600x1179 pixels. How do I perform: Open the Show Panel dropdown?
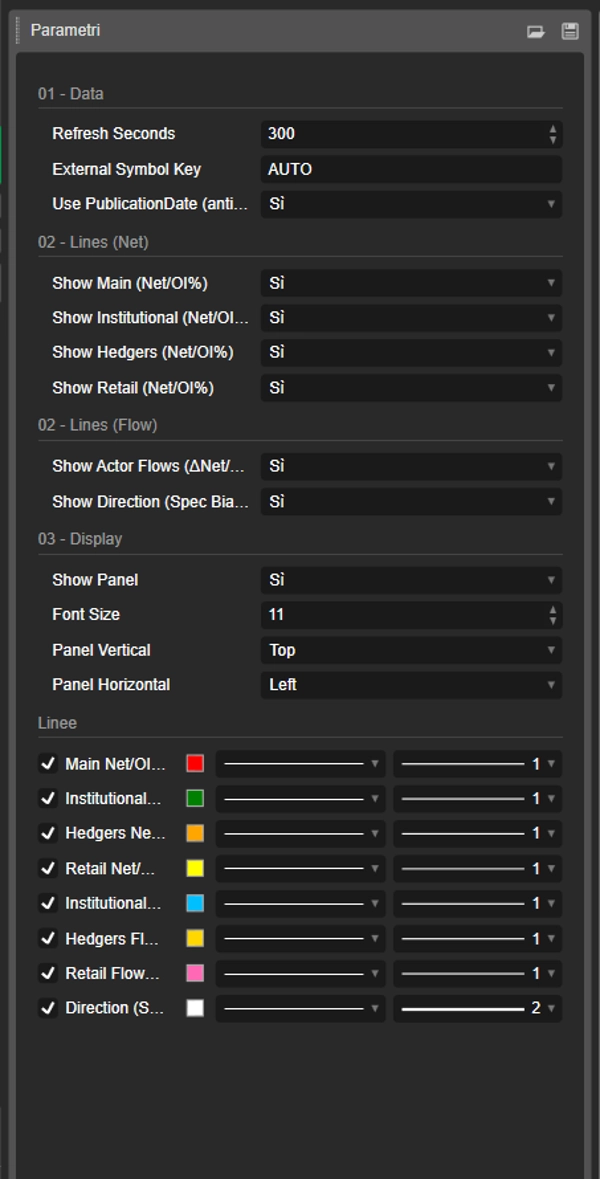pyautogui.click(x=410, y=580)
